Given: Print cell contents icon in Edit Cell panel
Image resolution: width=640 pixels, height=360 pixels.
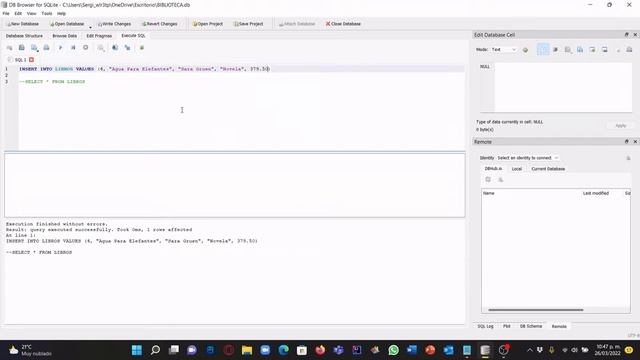Looking at the screenshot, I should tap(629, 50).
